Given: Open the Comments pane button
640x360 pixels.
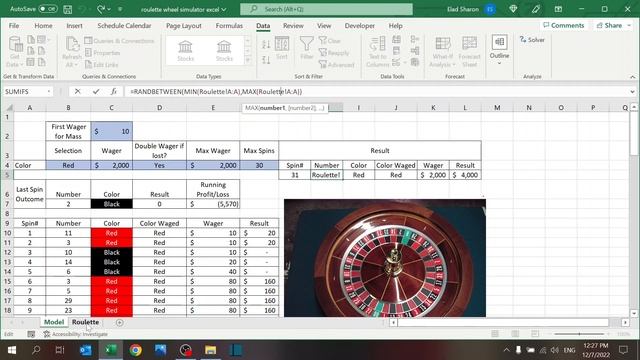Looking at the screenshot, I should pos(564,25).
